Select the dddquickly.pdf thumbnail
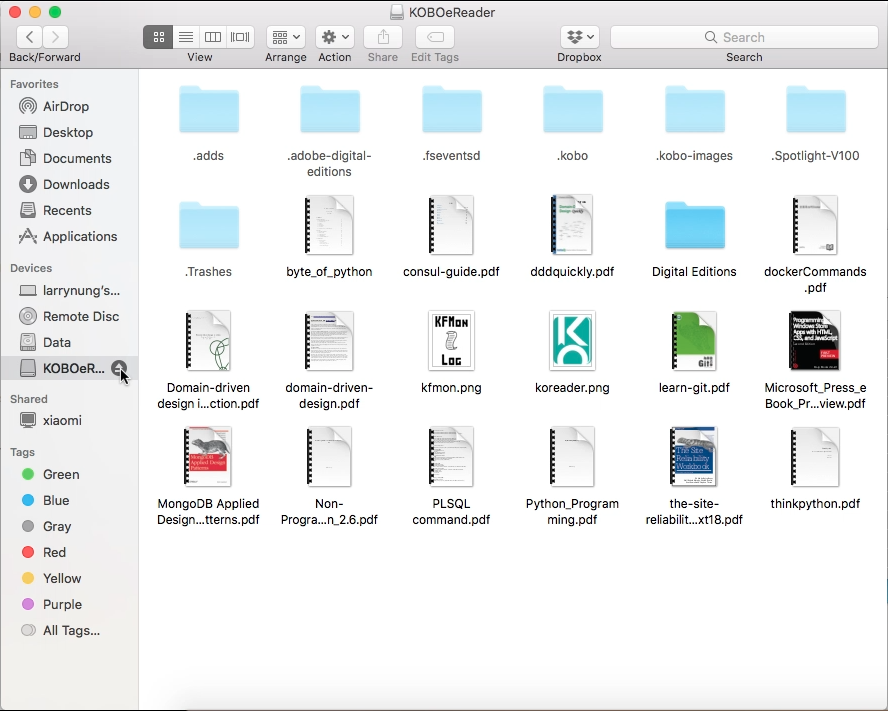 572,225
